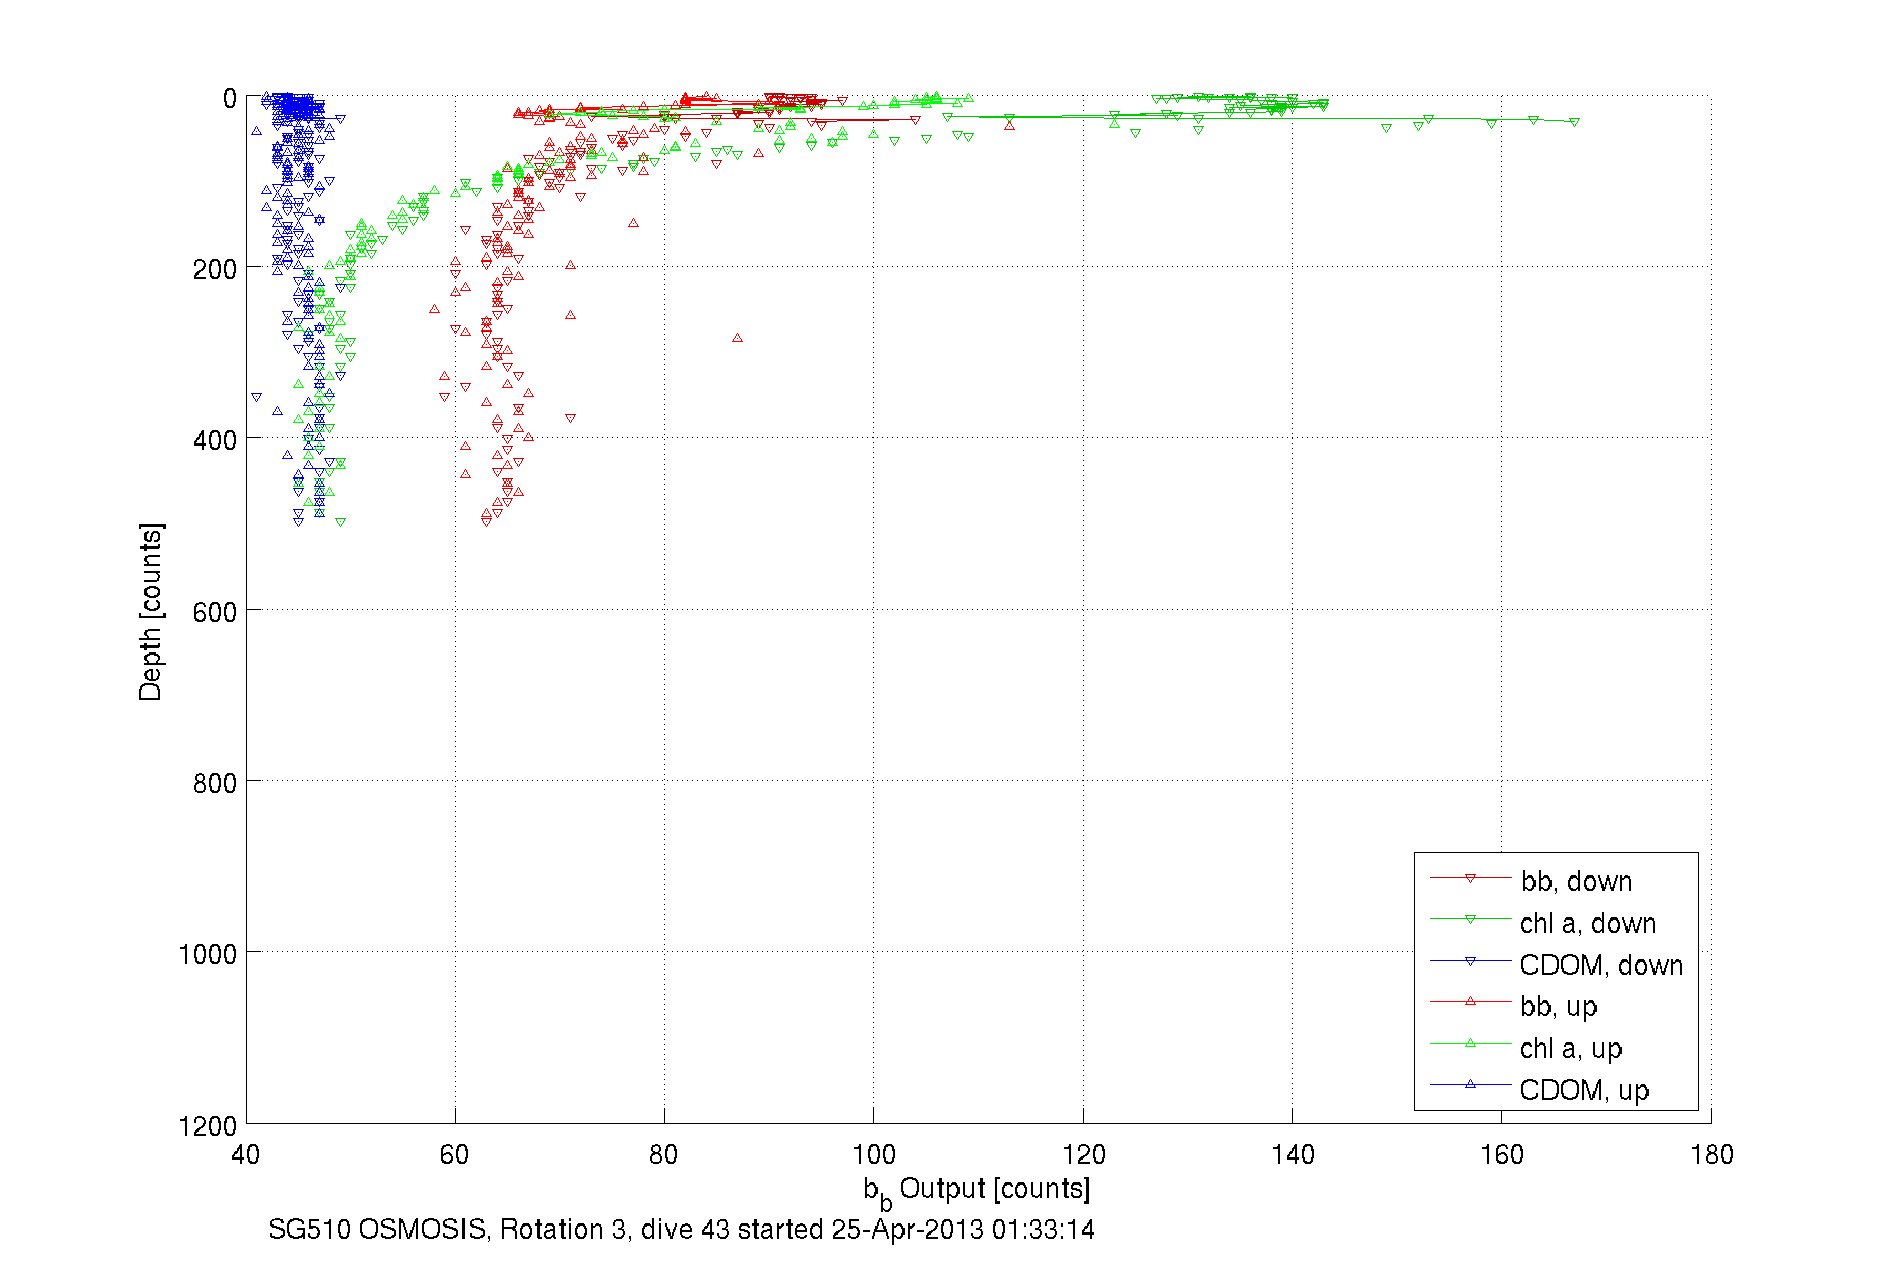The image size is (1891, 1262).
Task: Click the y-axis tick label 0
Action: pyautogui.click(x=229, y=98)
